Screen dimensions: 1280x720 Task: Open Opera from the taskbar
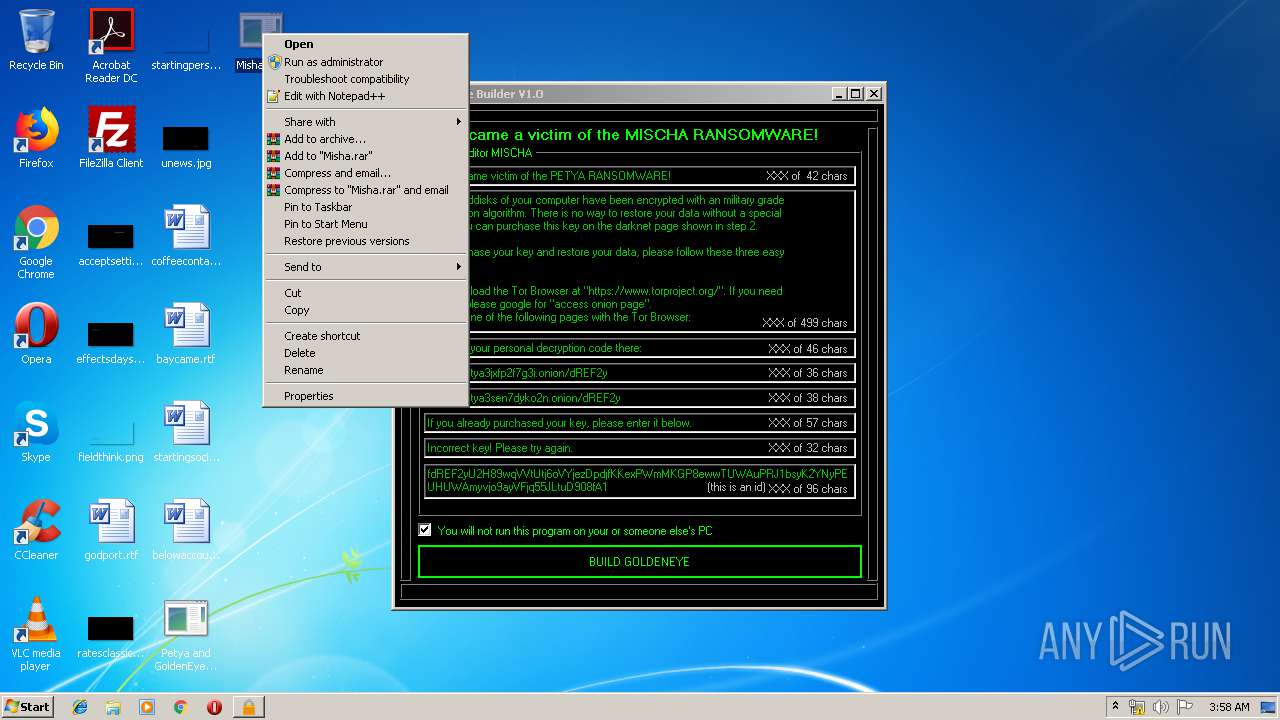(214, 707)
